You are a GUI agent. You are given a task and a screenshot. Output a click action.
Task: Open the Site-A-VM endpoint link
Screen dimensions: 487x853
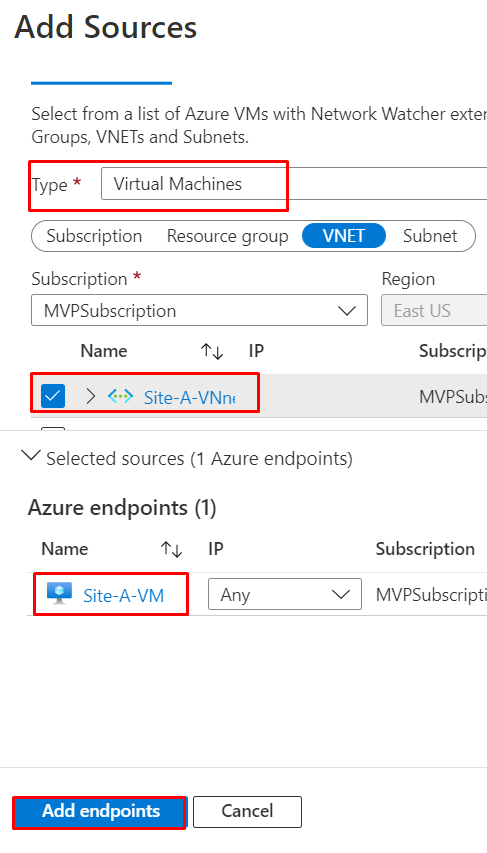click(x=124, y=595)
